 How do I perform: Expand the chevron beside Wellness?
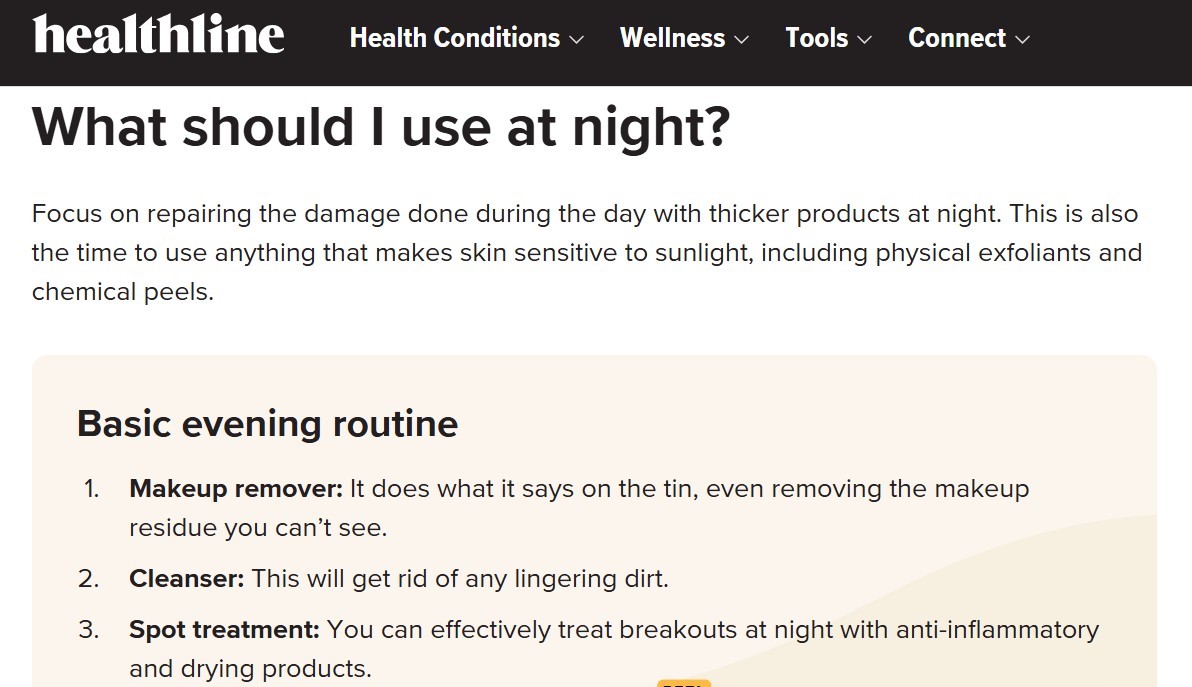point(742,40)
